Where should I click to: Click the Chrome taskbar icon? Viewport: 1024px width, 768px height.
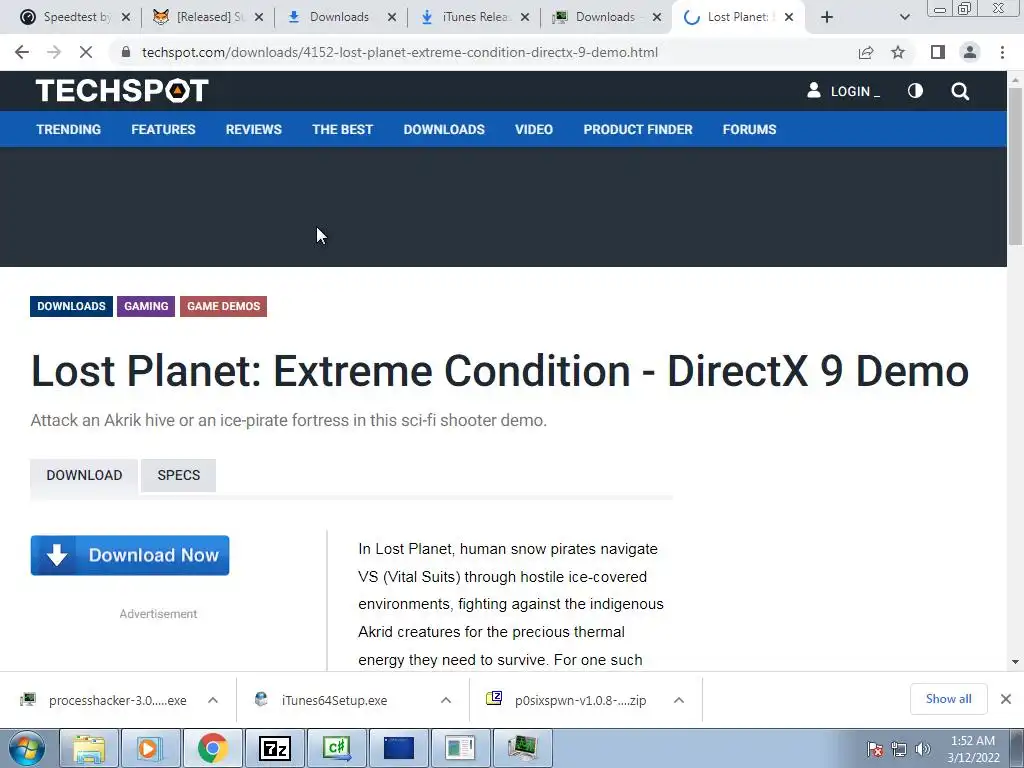(212, 748)
